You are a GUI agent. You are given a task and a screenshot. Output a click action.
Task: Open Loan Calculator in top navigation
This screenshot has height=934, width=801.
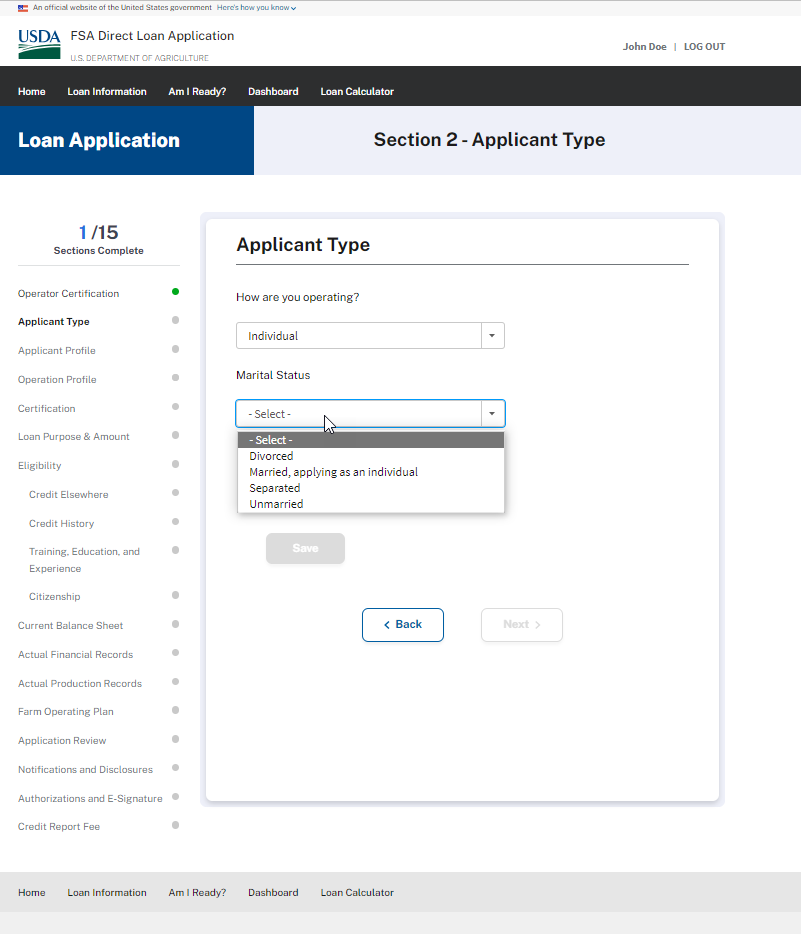click(357, 92)
